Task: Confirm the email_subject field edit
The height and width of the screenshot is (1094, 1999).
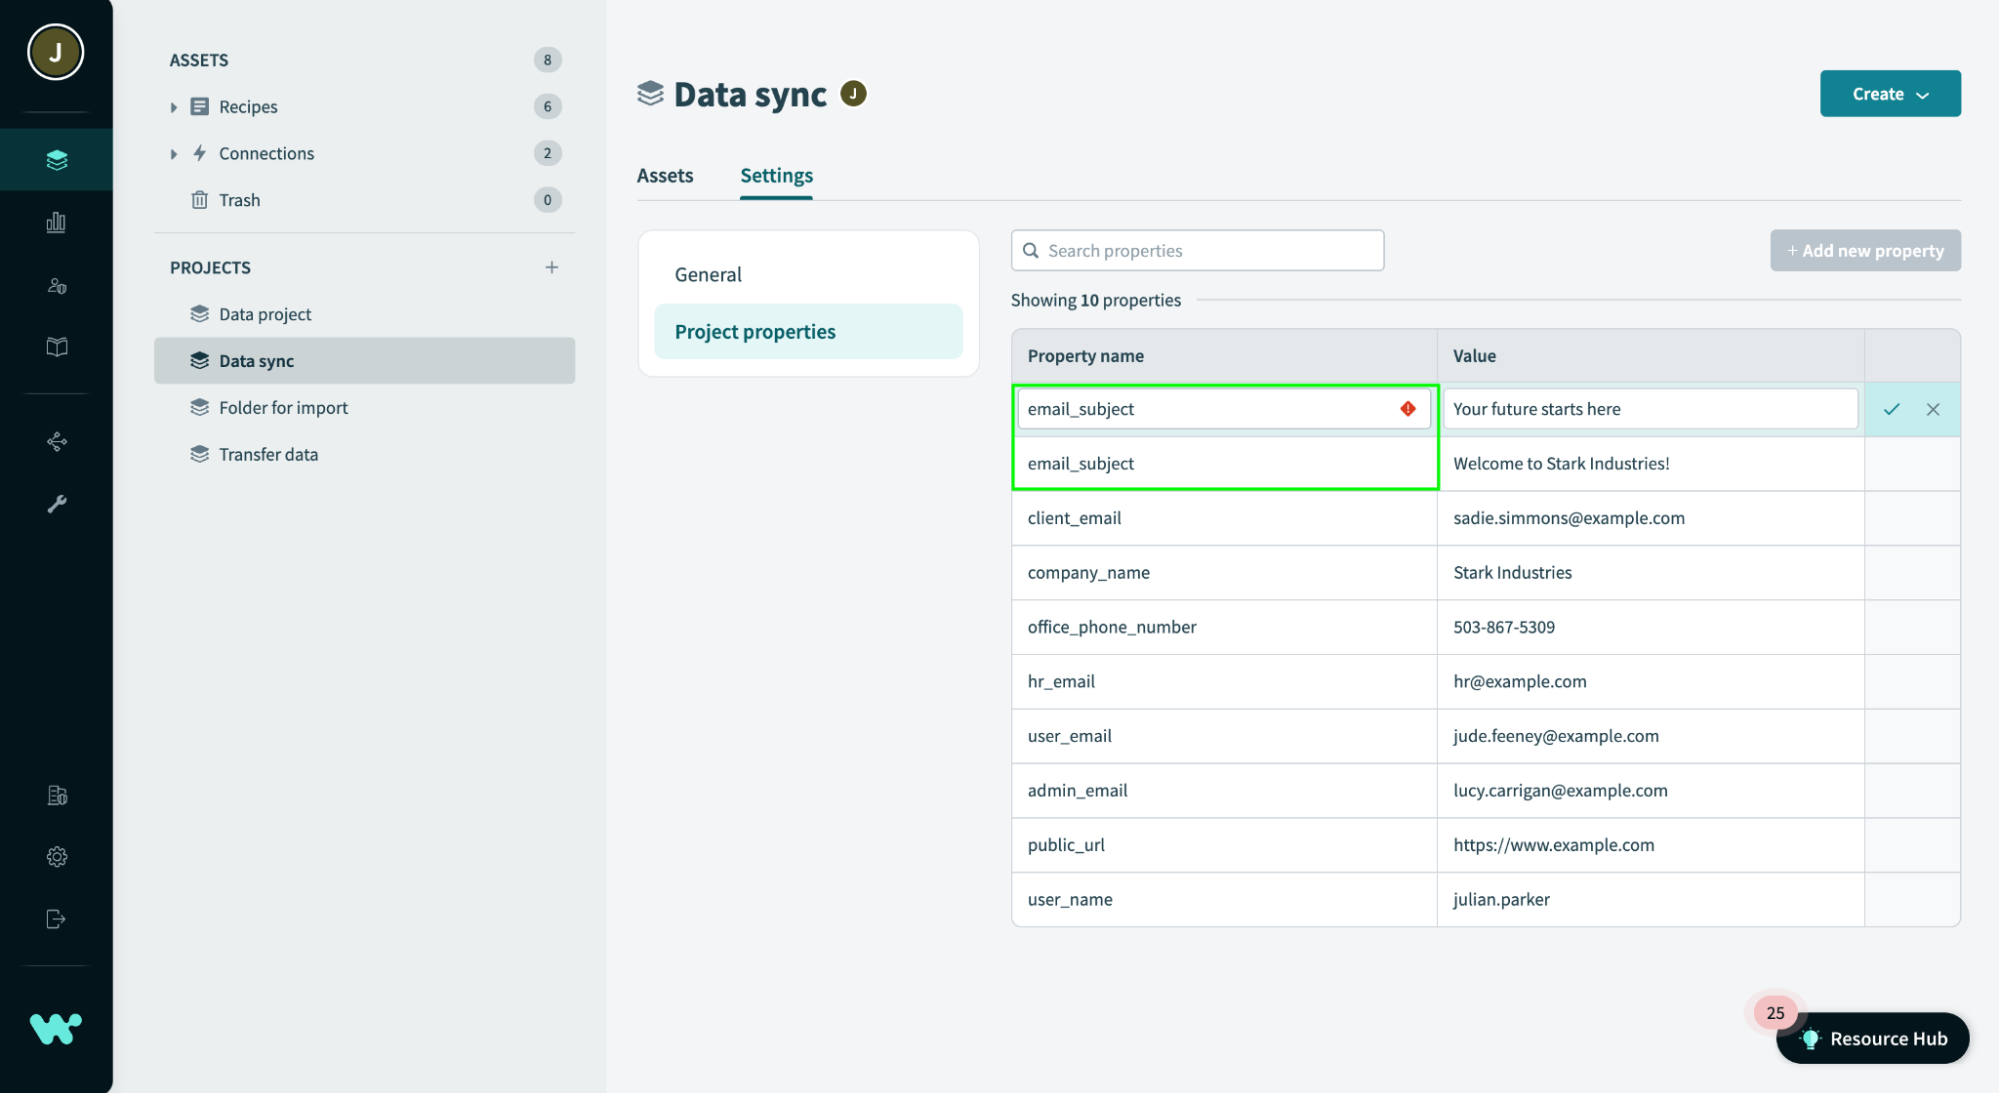Action: [x=1891, y=407]
